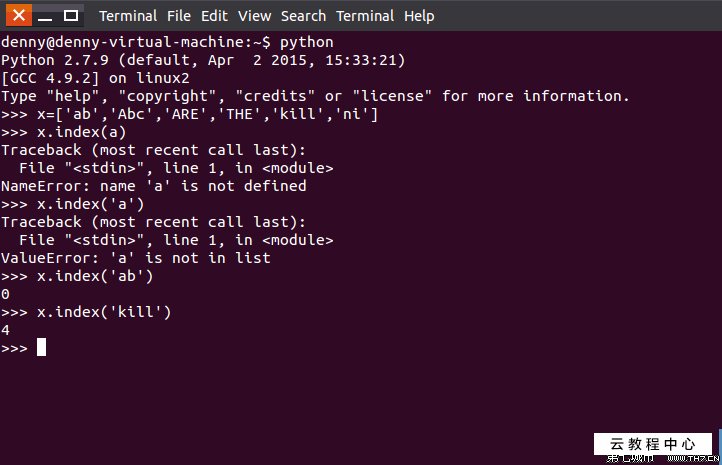722x465 pixels.
Task: Click the shell prompt line running python
Action: (167, 42)
